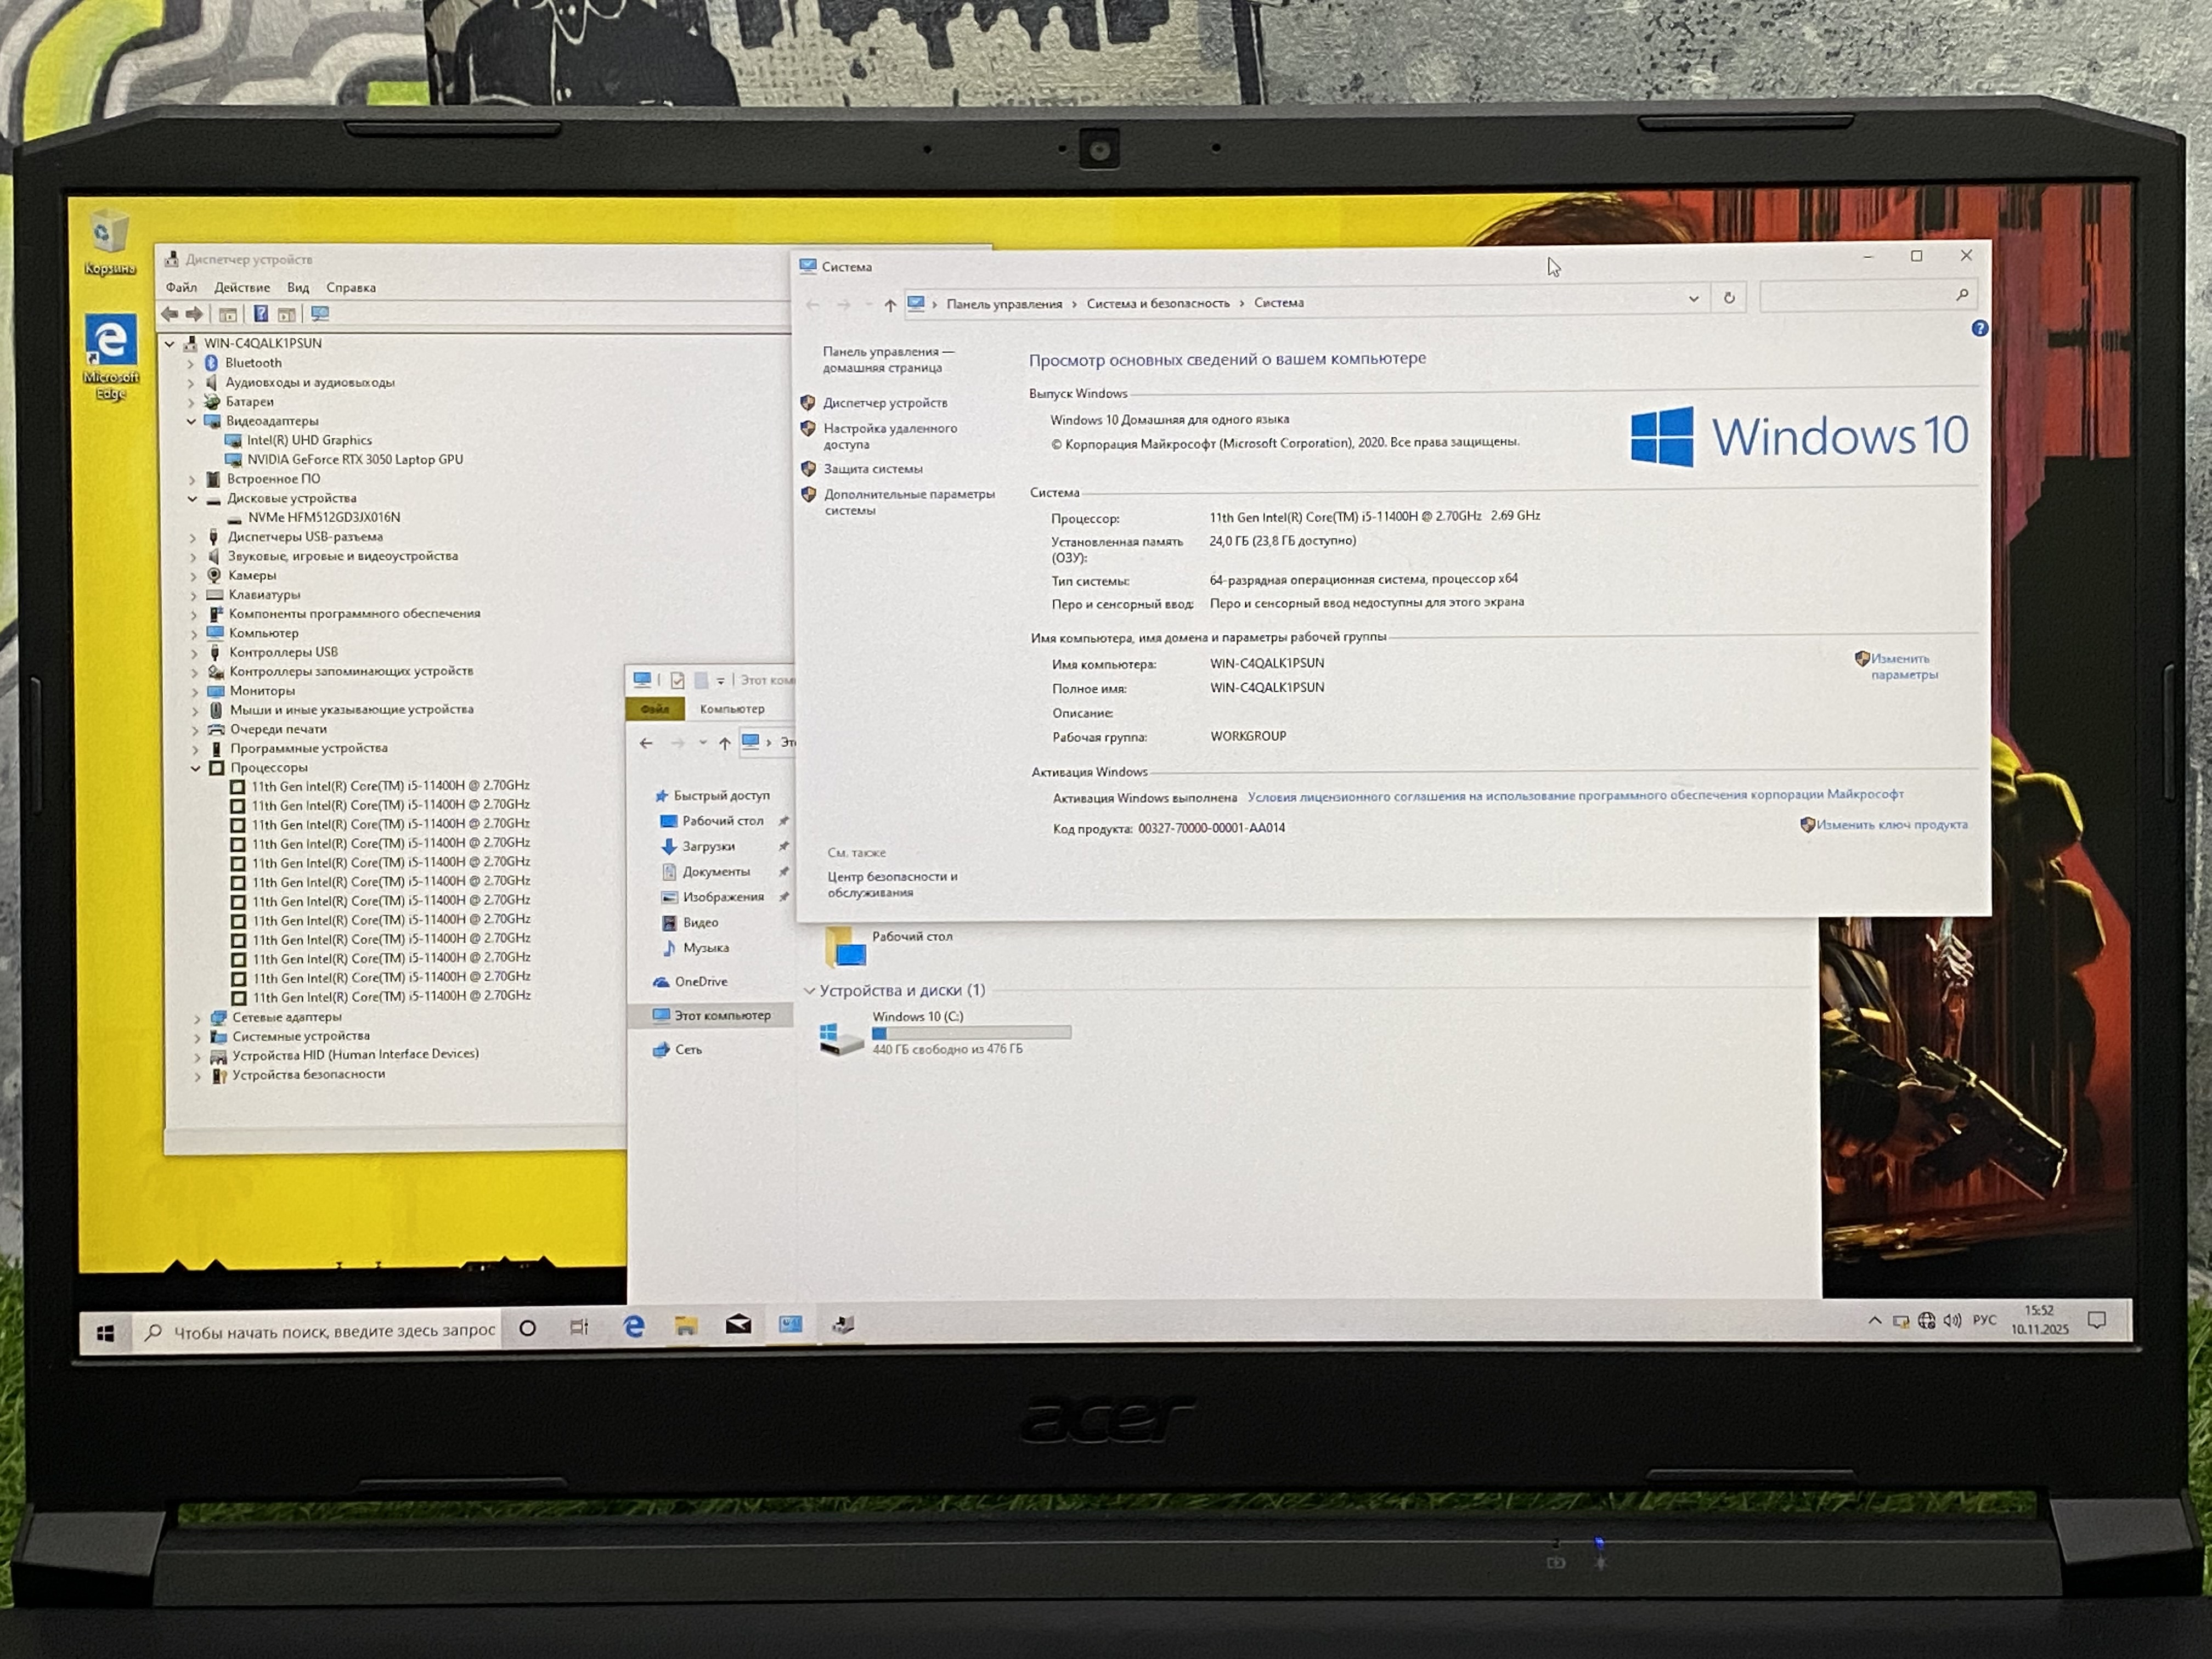
Task: Open the Mail app from taskbar
Action: pyautogui.click(x=738, y=1326)
